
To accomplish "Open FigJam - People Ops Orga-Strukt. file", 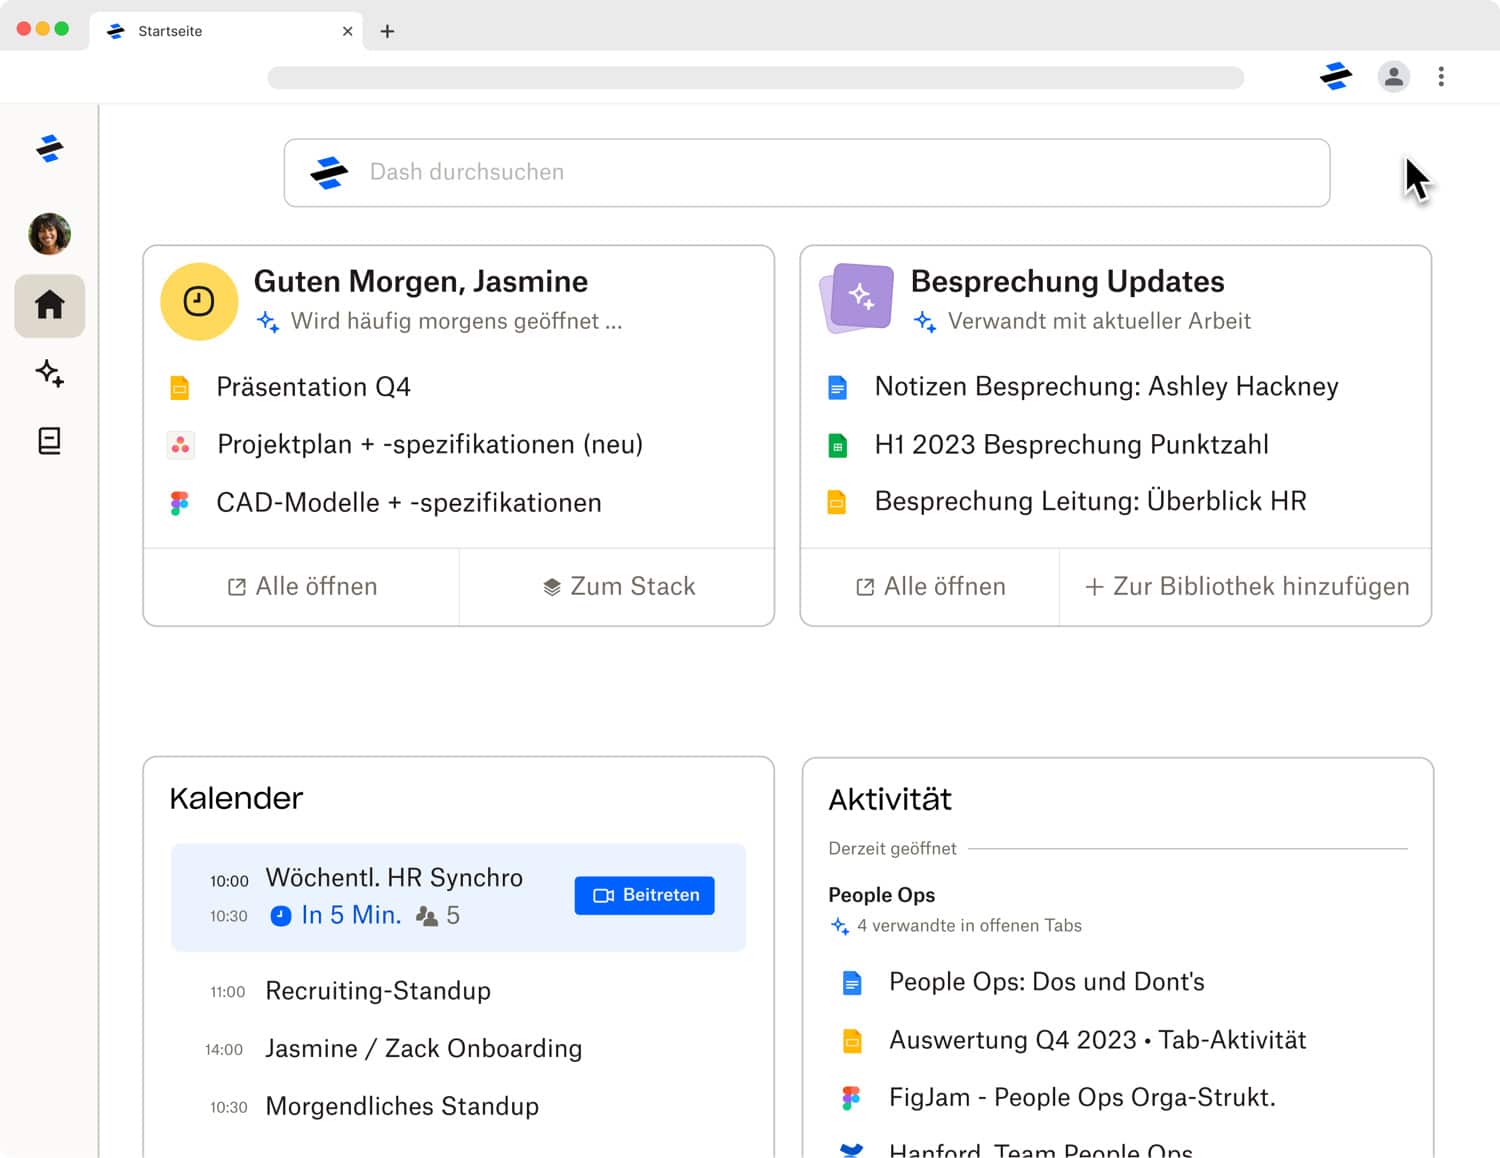I will tap(1081, 1098).
